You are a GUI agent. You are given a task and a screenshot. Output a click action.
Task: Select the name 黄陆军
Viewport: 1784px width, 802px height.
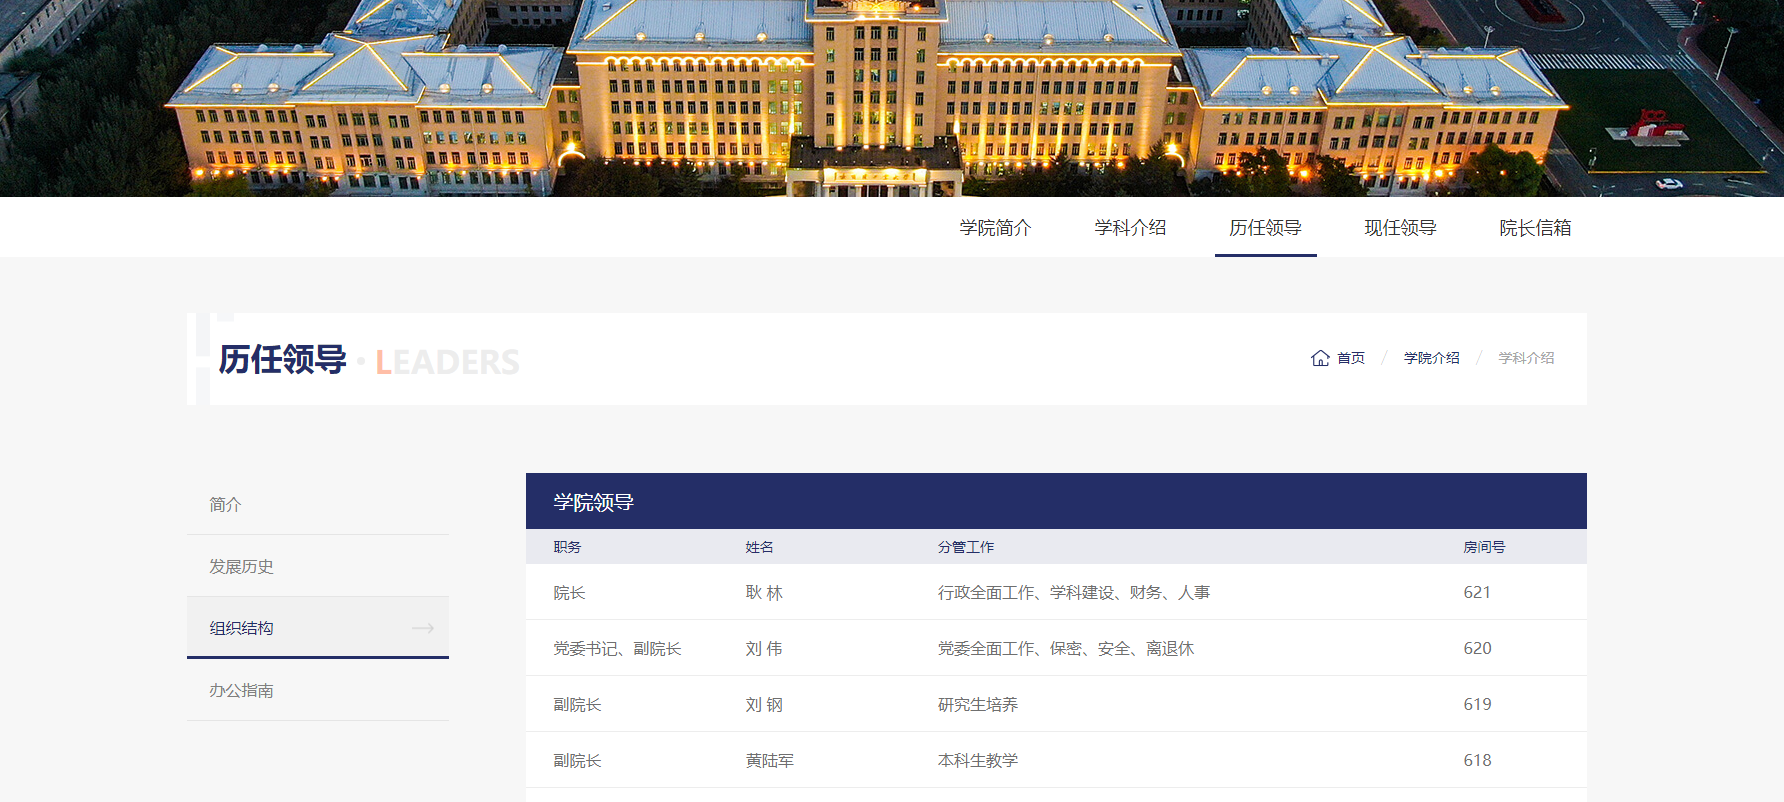pyautogui.click(x=770, y=761)
